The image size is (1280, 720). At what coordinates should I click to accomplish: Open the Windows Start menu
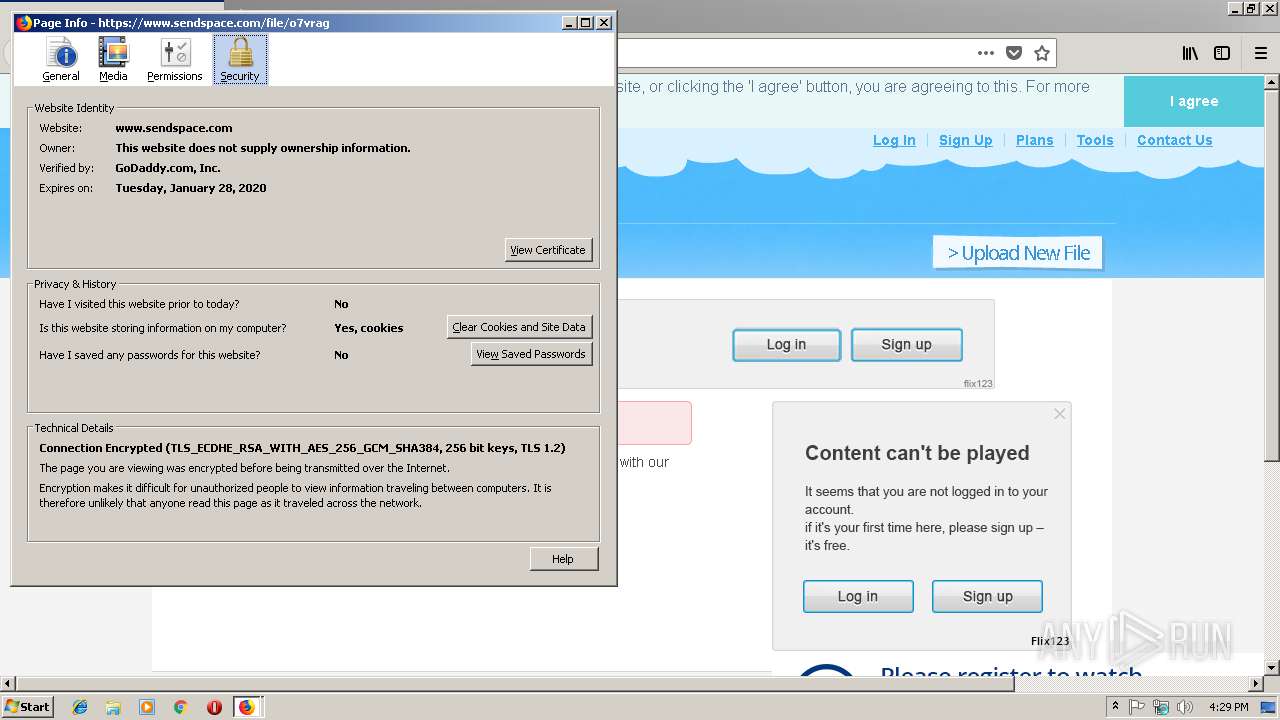[28, 706]
